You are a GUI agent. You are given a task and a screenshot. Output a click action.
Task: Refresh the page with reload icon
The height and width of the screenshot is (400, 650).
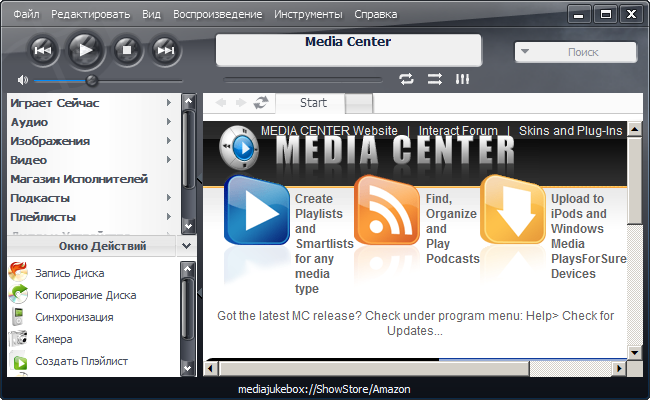[261, 102]
